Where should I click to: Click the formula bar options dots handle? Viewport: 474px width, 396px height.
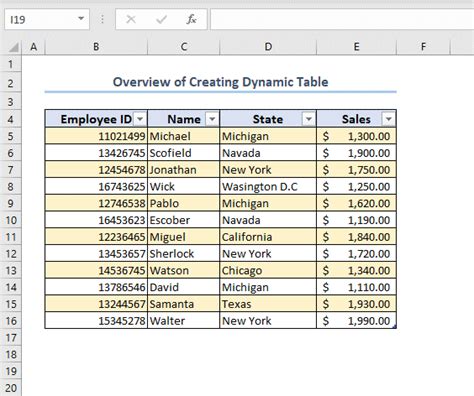[102, 19]
